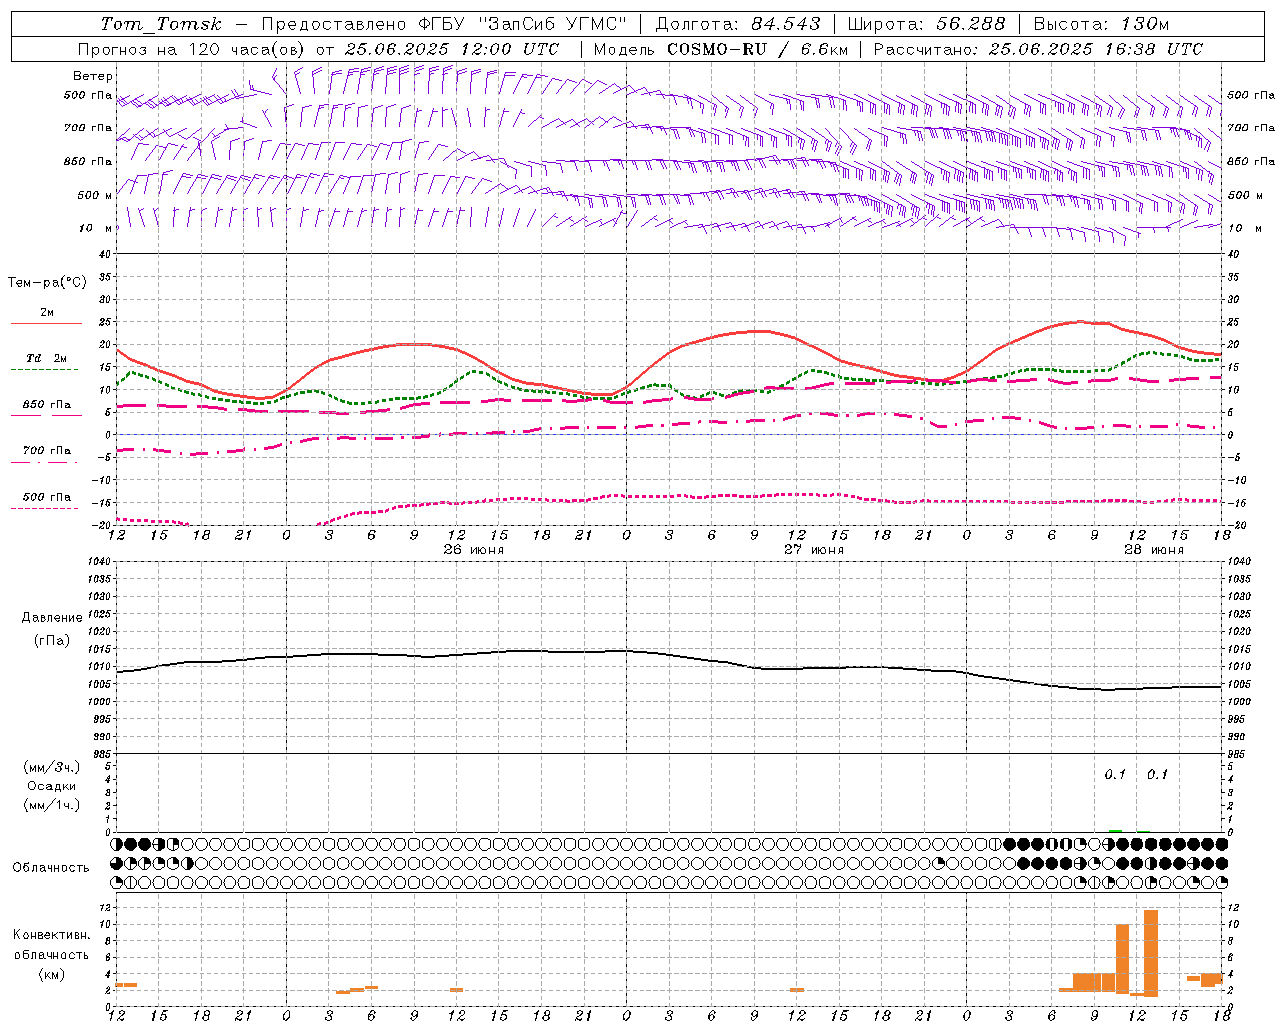Click 'Предоставлено ФГБУ "ЗапСиб УГМС"' provider text

444,24
